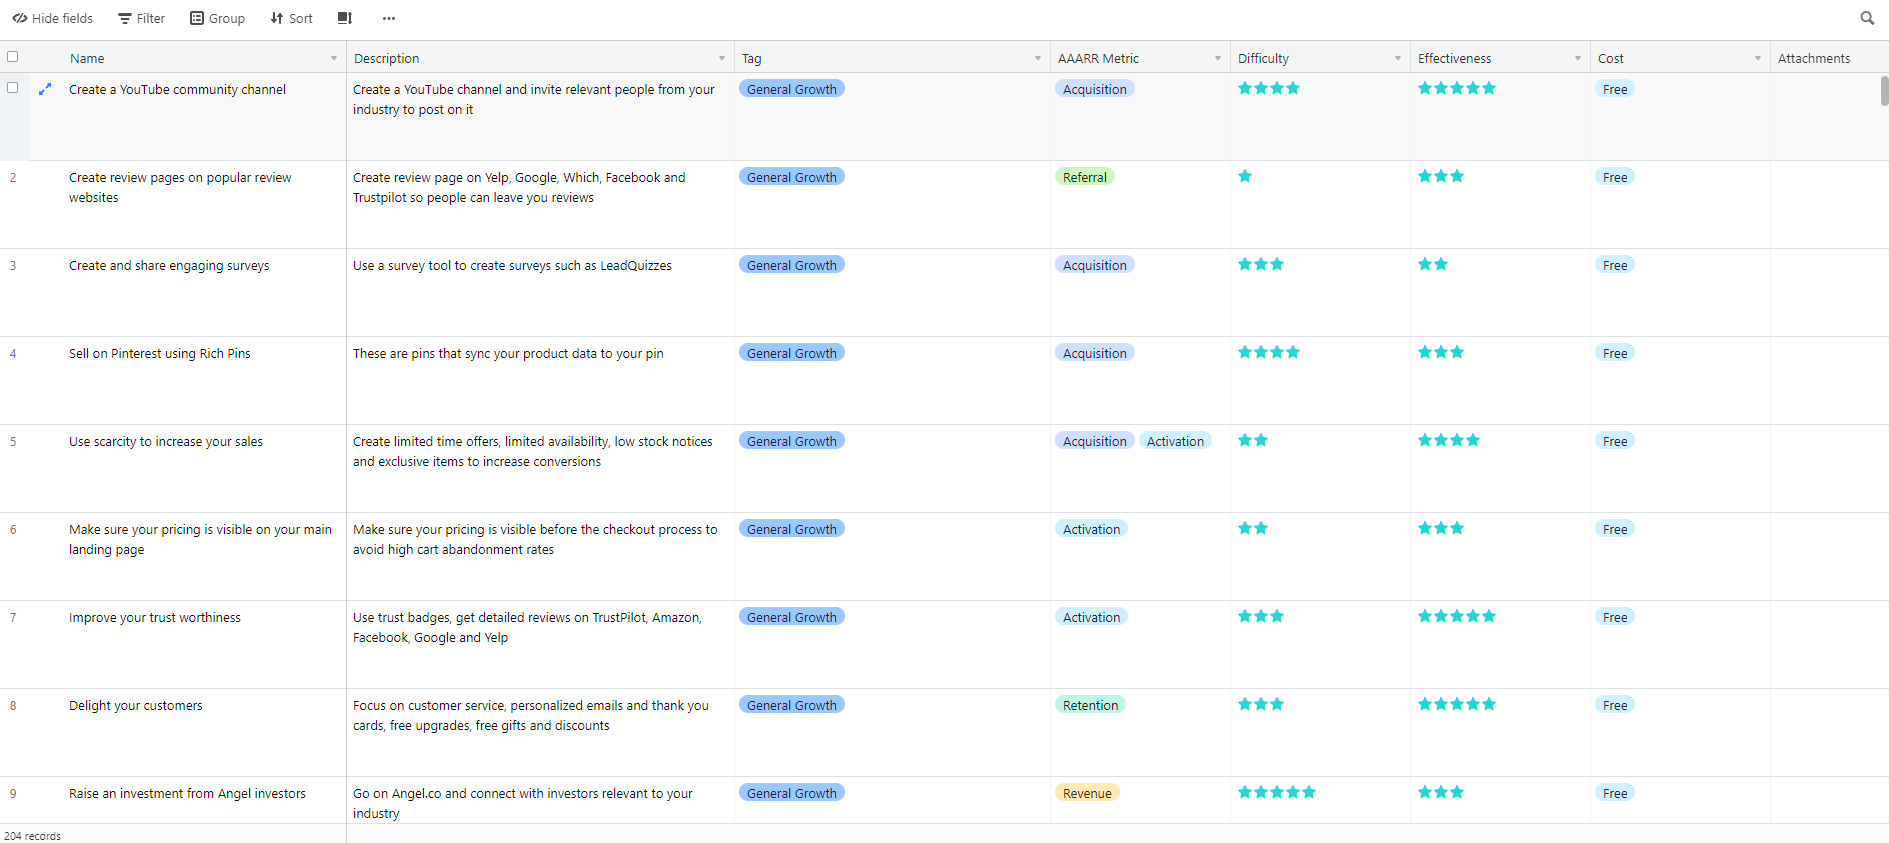Click Effectiveness stars for scarcity row
1889x843 pixels.
click(x=1449, y=440)
